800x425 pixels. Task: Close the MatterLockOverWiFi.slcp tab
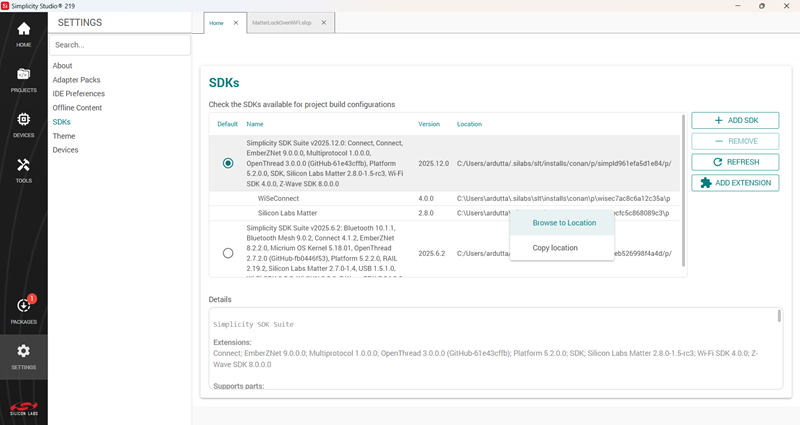pos(323,23)
